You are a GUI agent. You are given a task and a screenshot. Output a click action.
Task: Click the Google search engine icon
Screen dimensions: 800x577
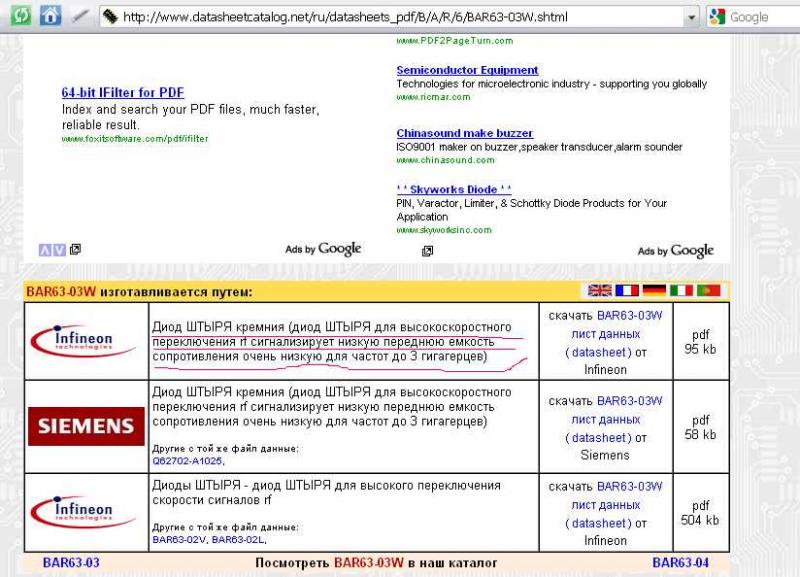coord(717,17)
